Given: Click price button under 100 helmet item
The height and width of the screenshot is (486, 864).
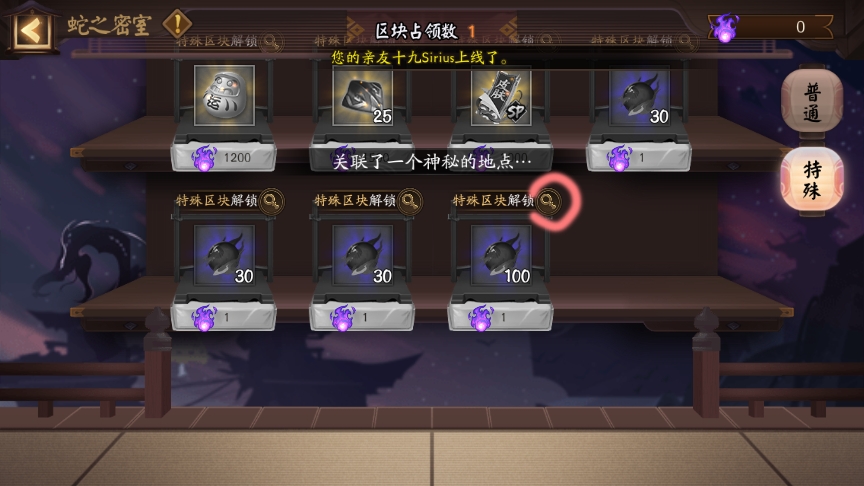Looking at the screenshot, I should click(x=500, y=317).
